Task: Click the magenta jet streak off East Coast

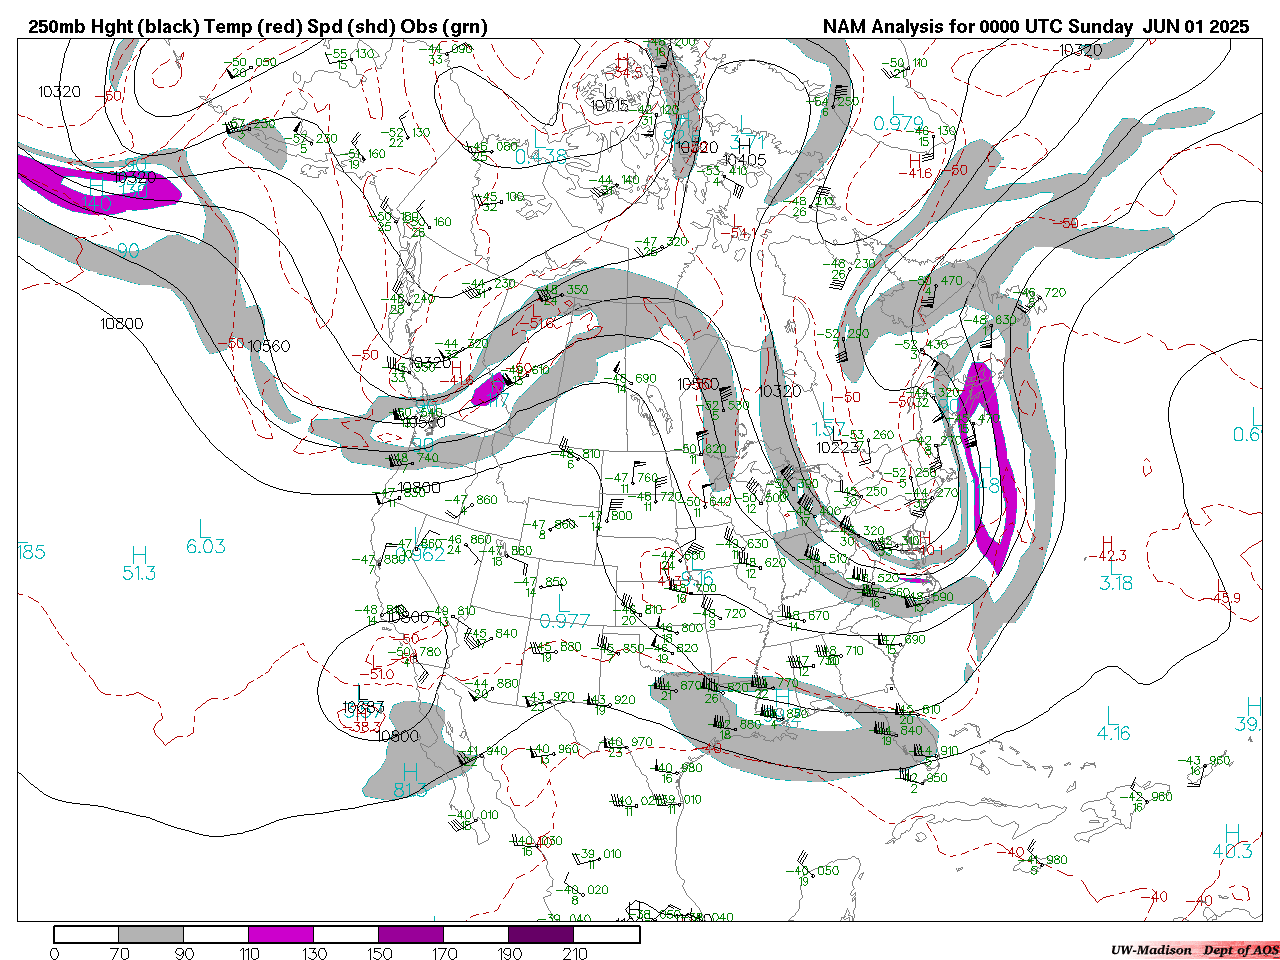Action: [x=990, y=470]
